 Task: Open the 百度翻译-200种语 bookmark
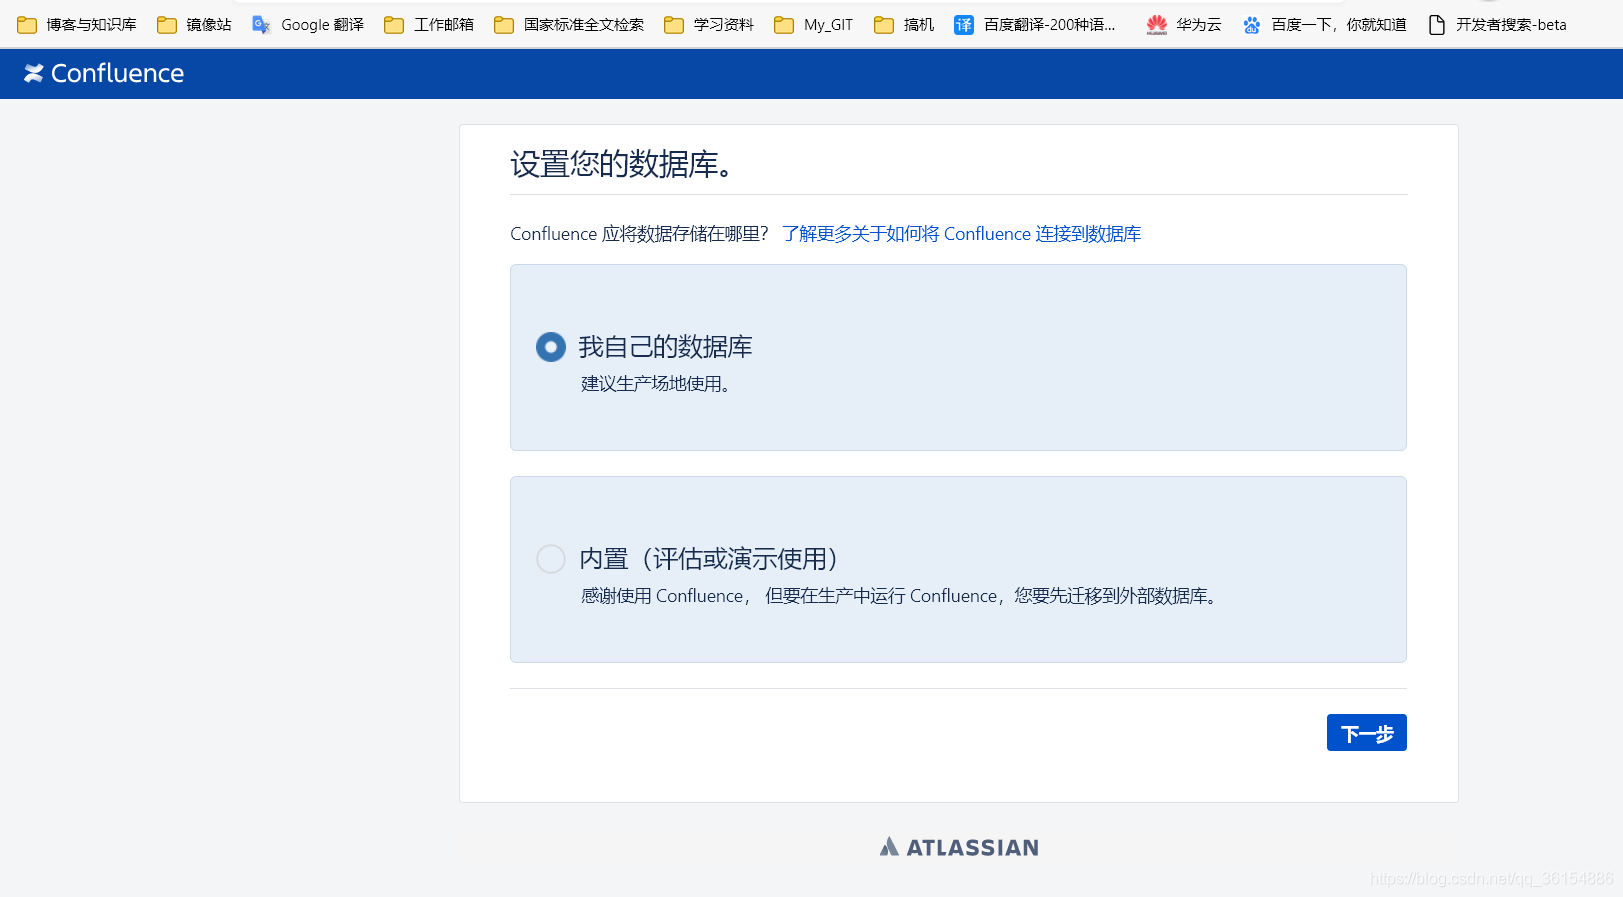1035,24
